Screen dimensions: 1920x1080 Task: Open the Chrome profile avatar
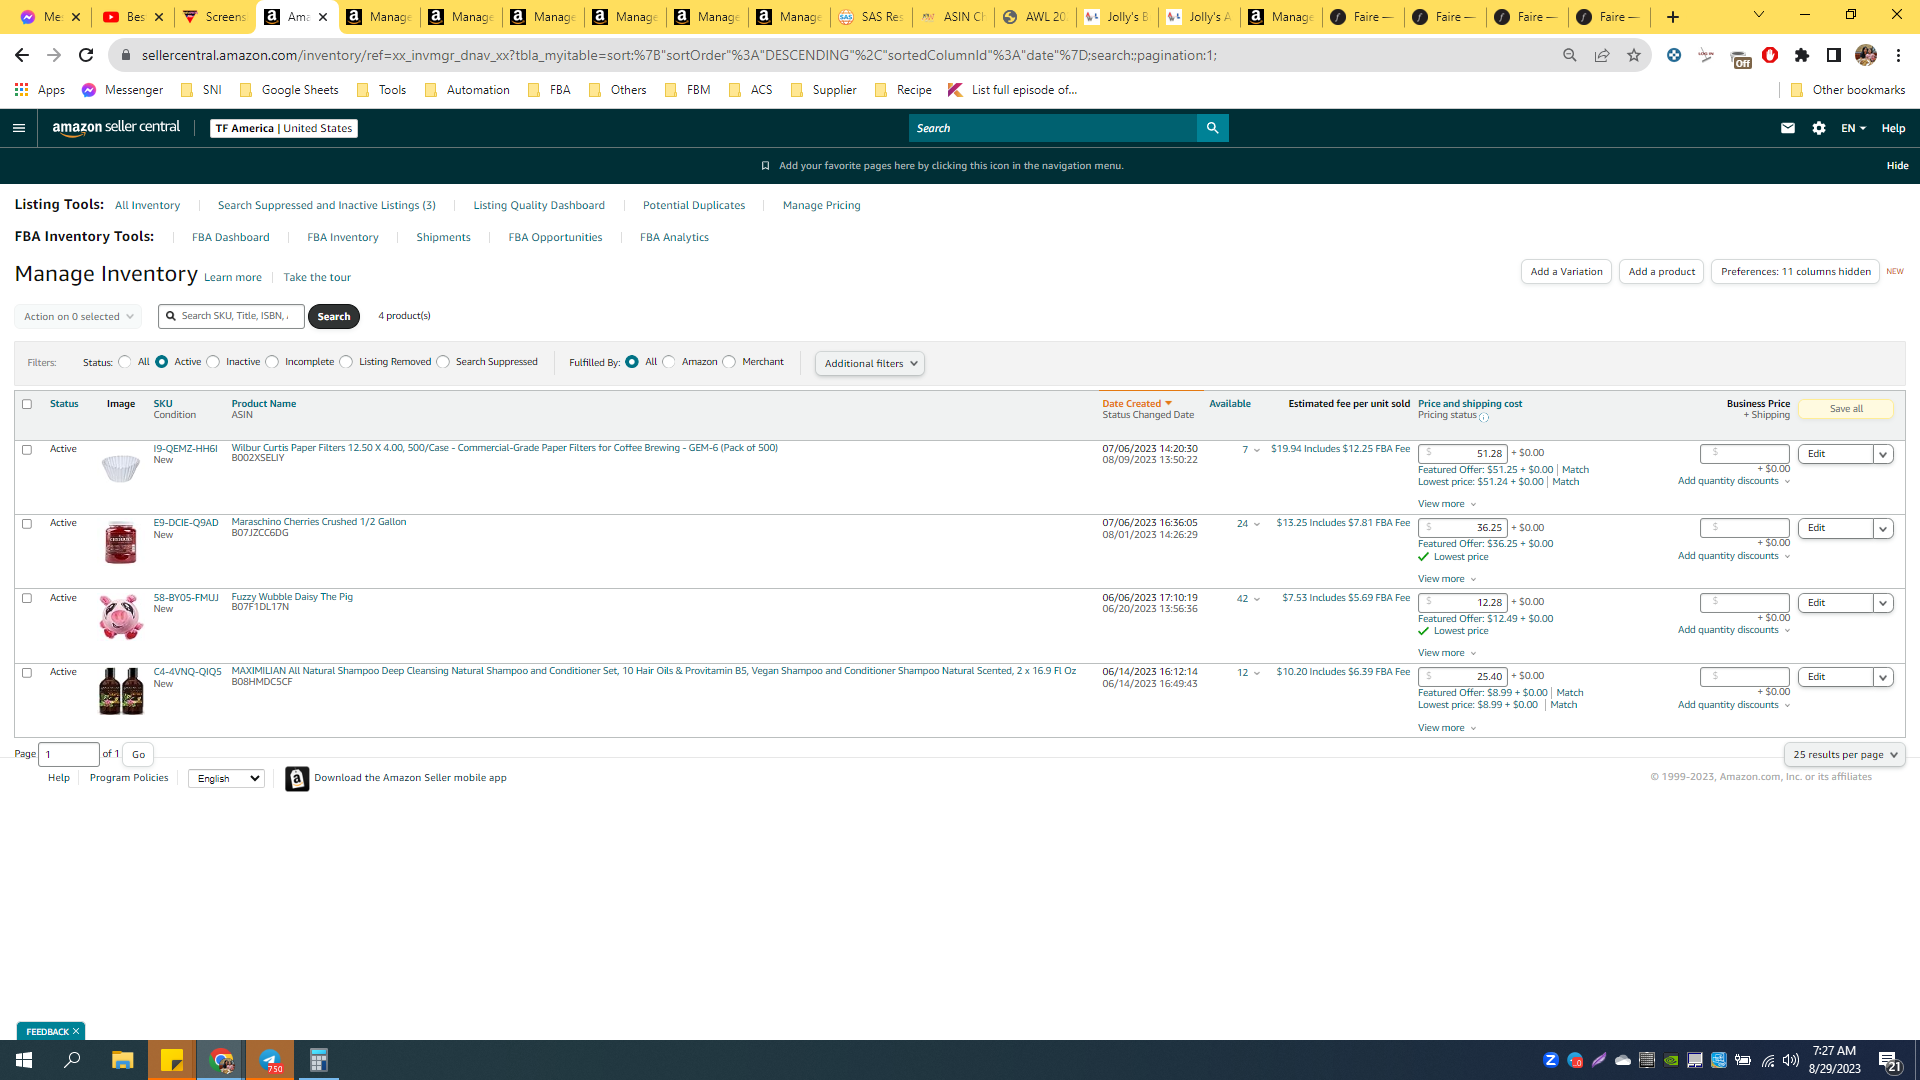(1866, 55)
